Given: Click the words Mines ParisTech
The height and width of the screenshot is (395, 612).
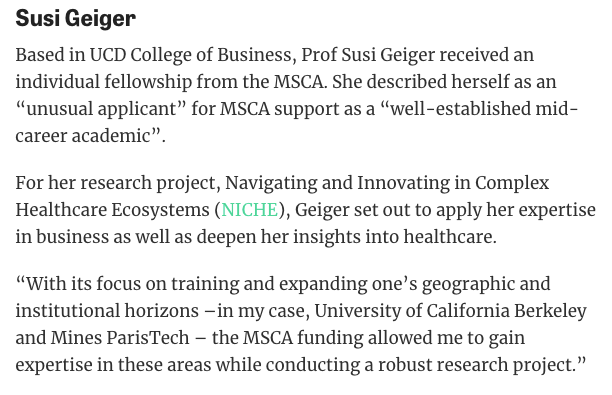Looking at the screenshot, I should click(x=120, y=338).
